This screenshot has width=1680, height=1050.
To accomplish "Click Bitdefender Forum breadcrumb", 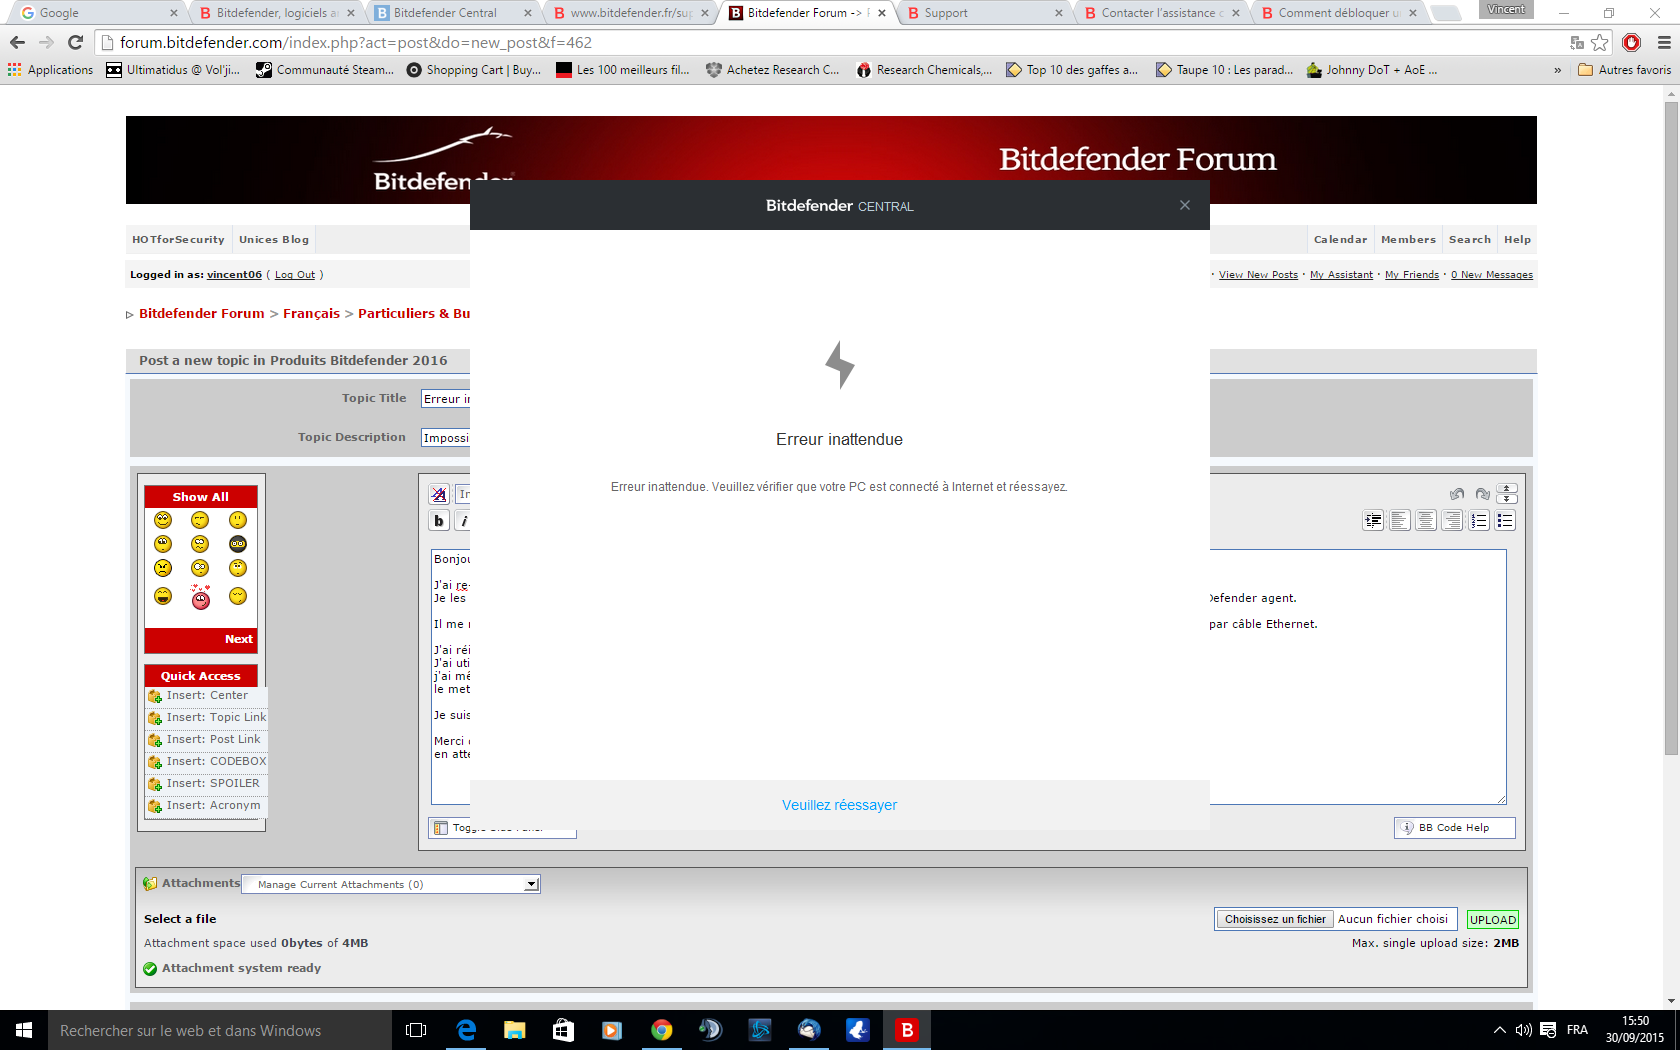I will (x=202, y=314).
